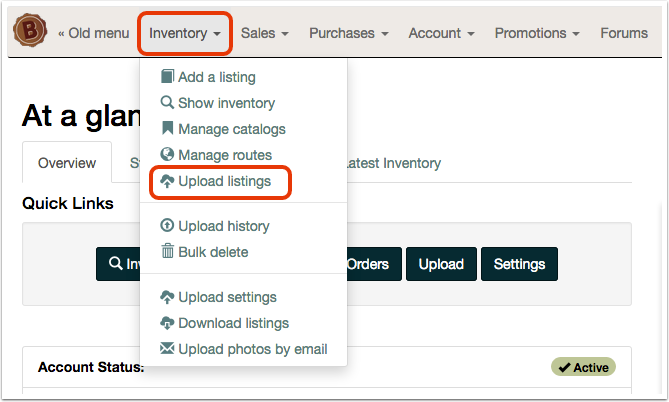
Task: Click the cloud upload icon beside Upload listings
Action: point(167,181)
